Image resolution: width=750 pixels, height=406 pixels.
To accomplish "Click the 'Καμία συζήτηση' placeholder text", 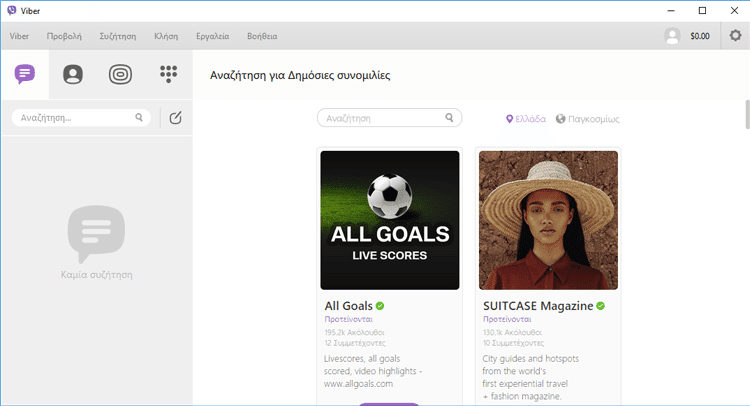I will (x=97, y=274).
